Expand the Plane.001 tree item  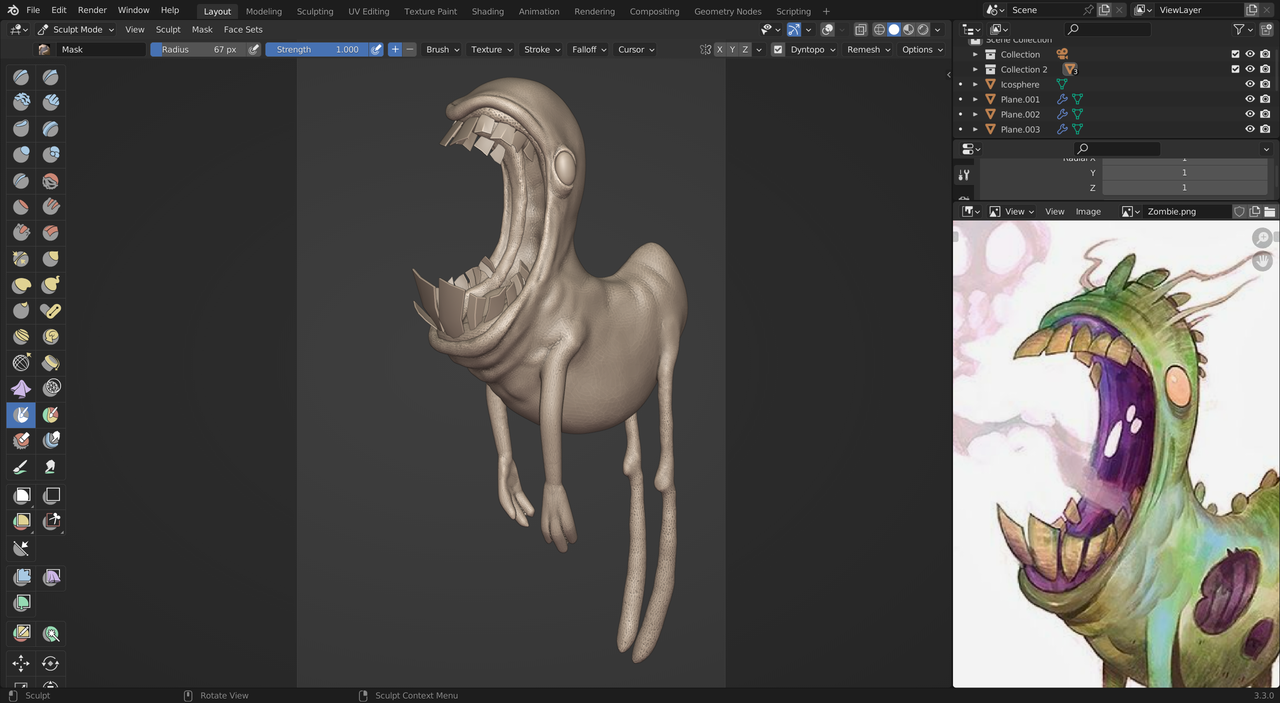[976, 99]
